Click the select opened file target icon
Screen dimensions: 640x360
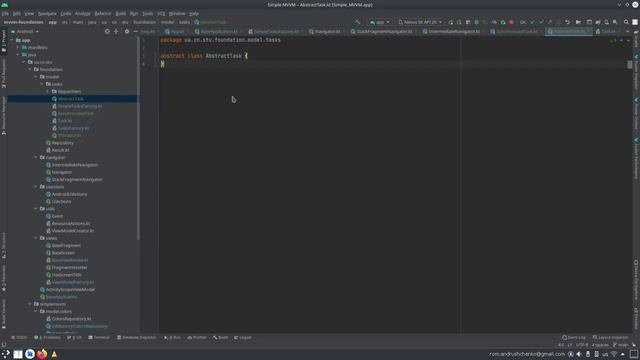coord(107,31)
